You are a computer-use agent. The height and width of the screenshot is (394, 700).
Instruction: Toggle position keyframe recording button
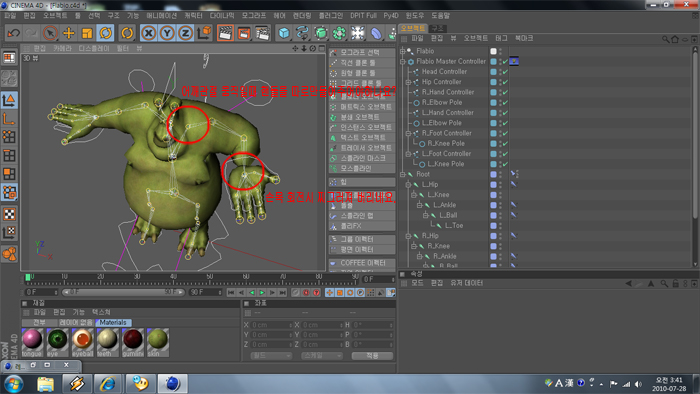point(329,293)
